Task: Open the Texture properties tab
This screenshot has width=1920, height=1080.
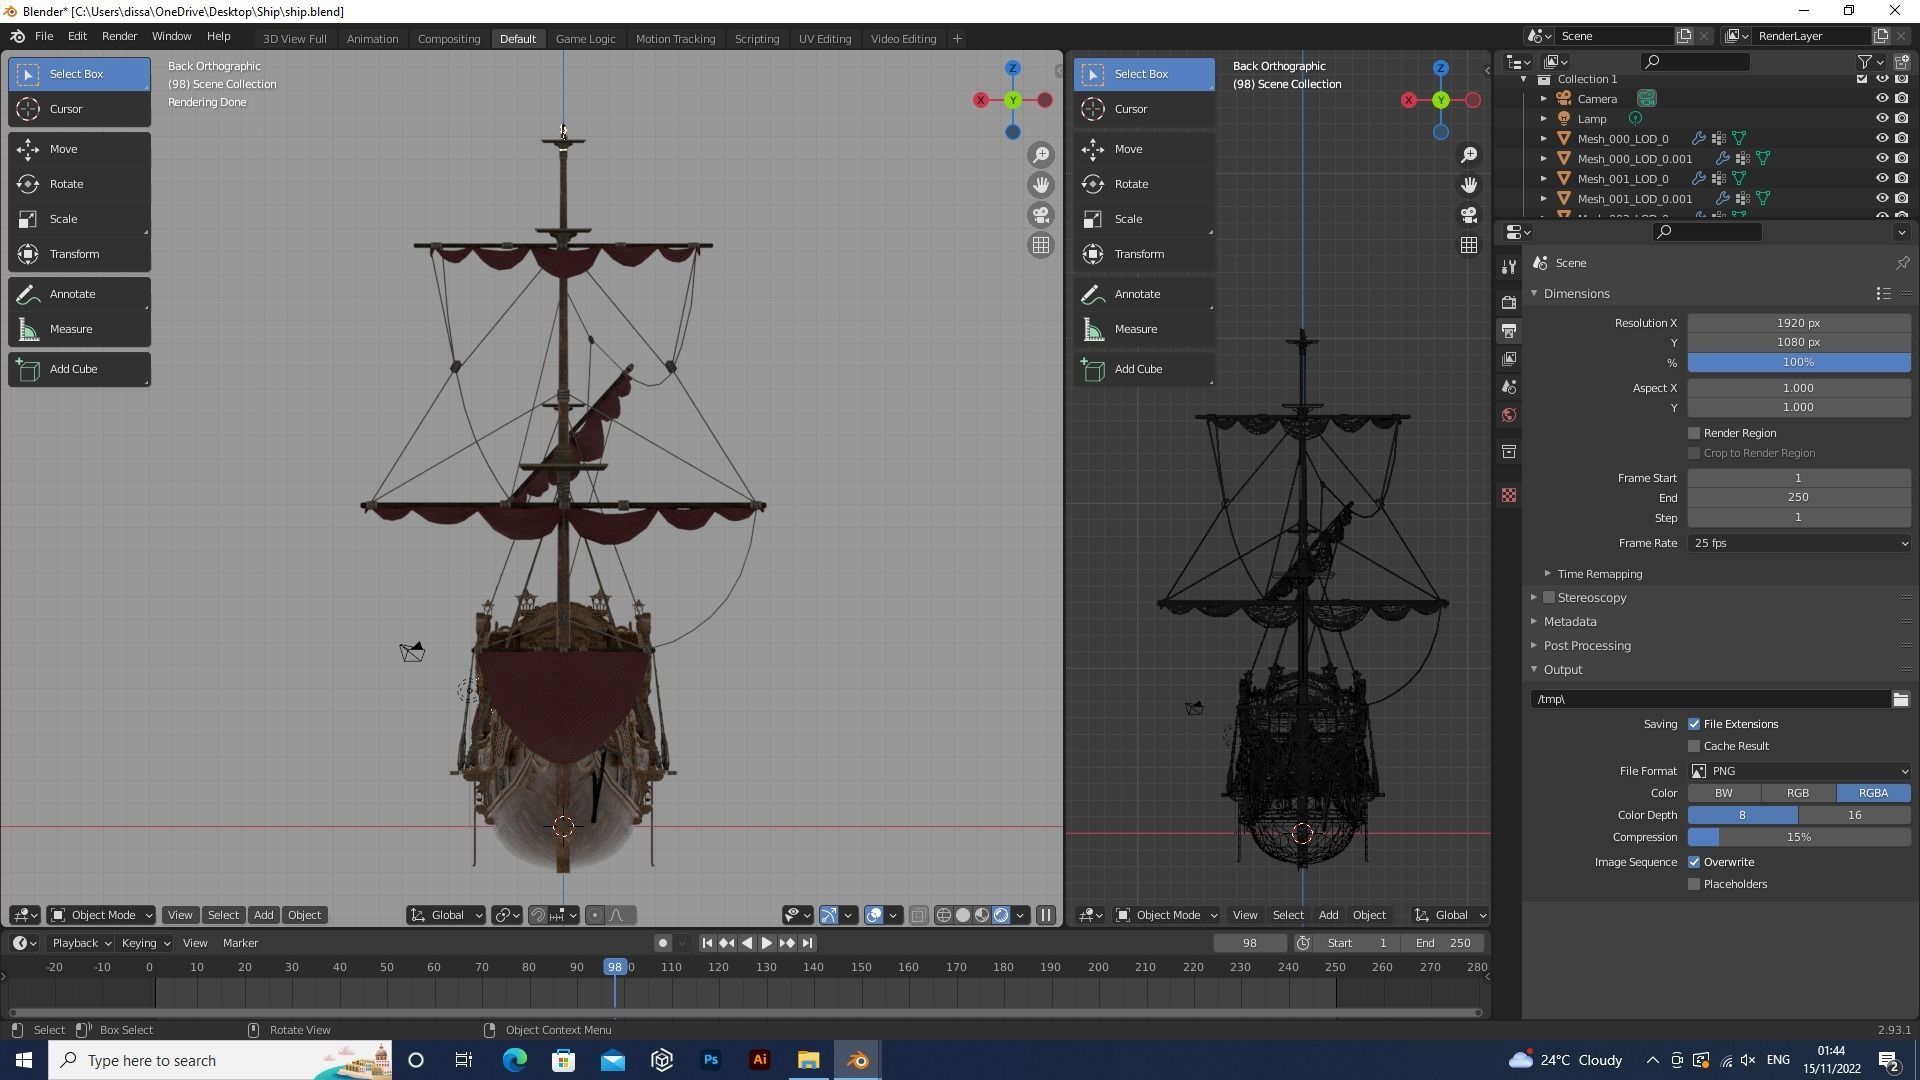Action: click(1509, 495)
